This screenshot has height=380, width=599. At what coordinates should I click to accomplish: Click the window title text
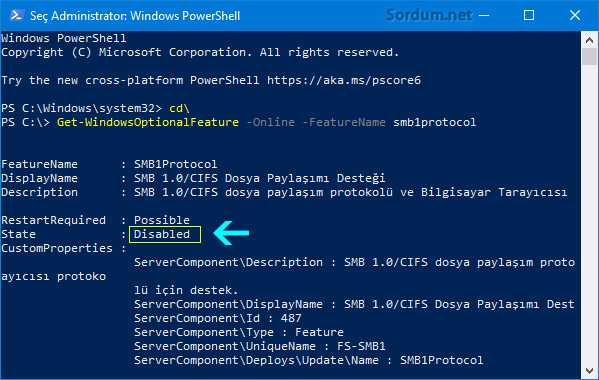[135, 16]
